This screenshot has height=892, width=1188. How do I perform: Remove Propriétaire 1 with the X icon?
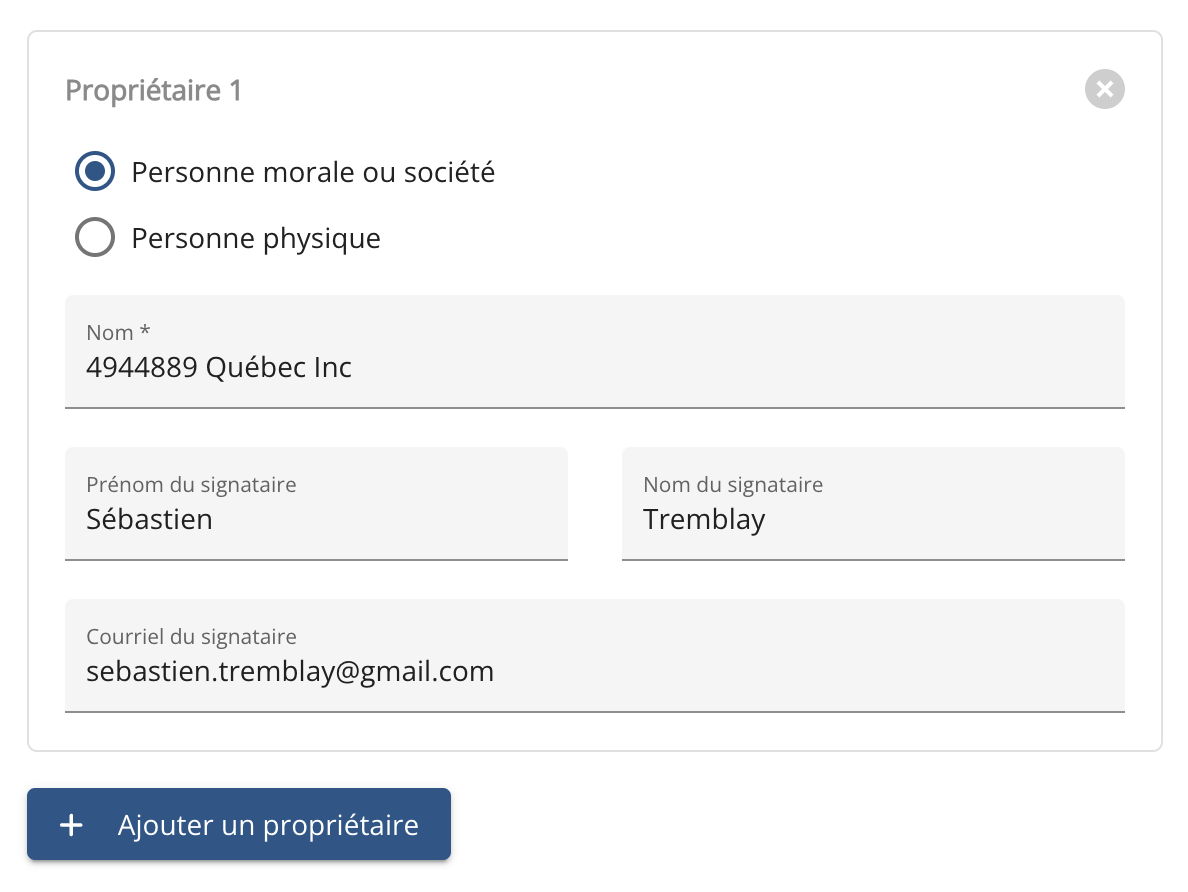[1104, 90]
